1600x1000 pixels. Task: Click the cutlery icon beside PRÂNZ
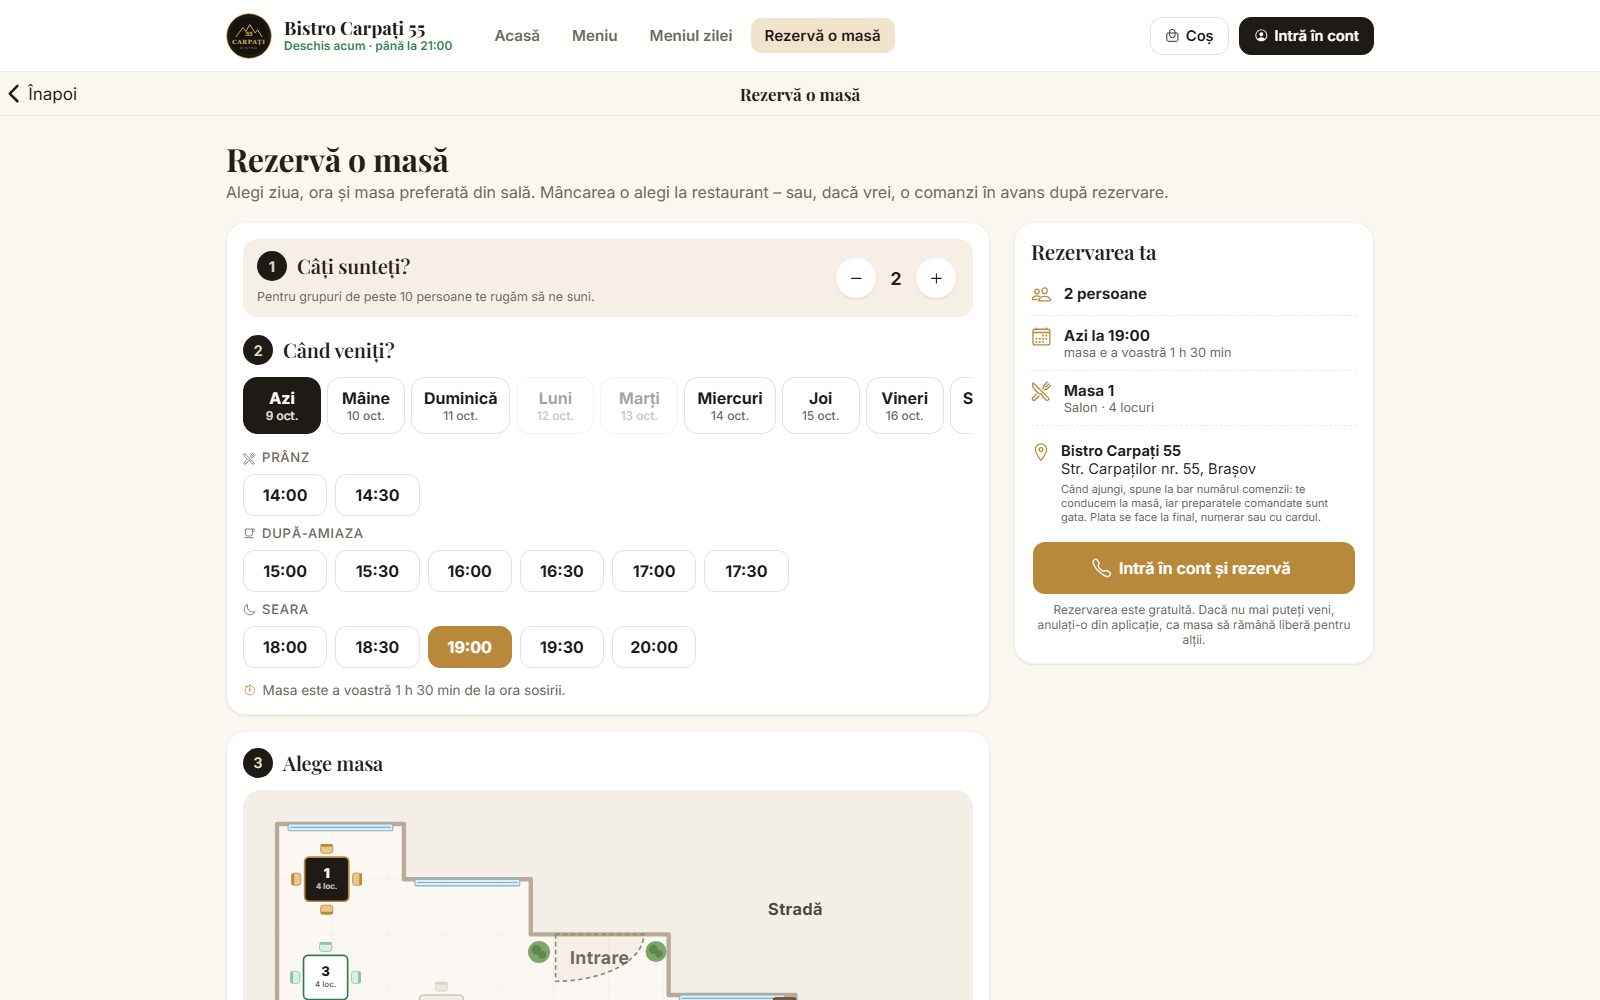click(249, 458)
